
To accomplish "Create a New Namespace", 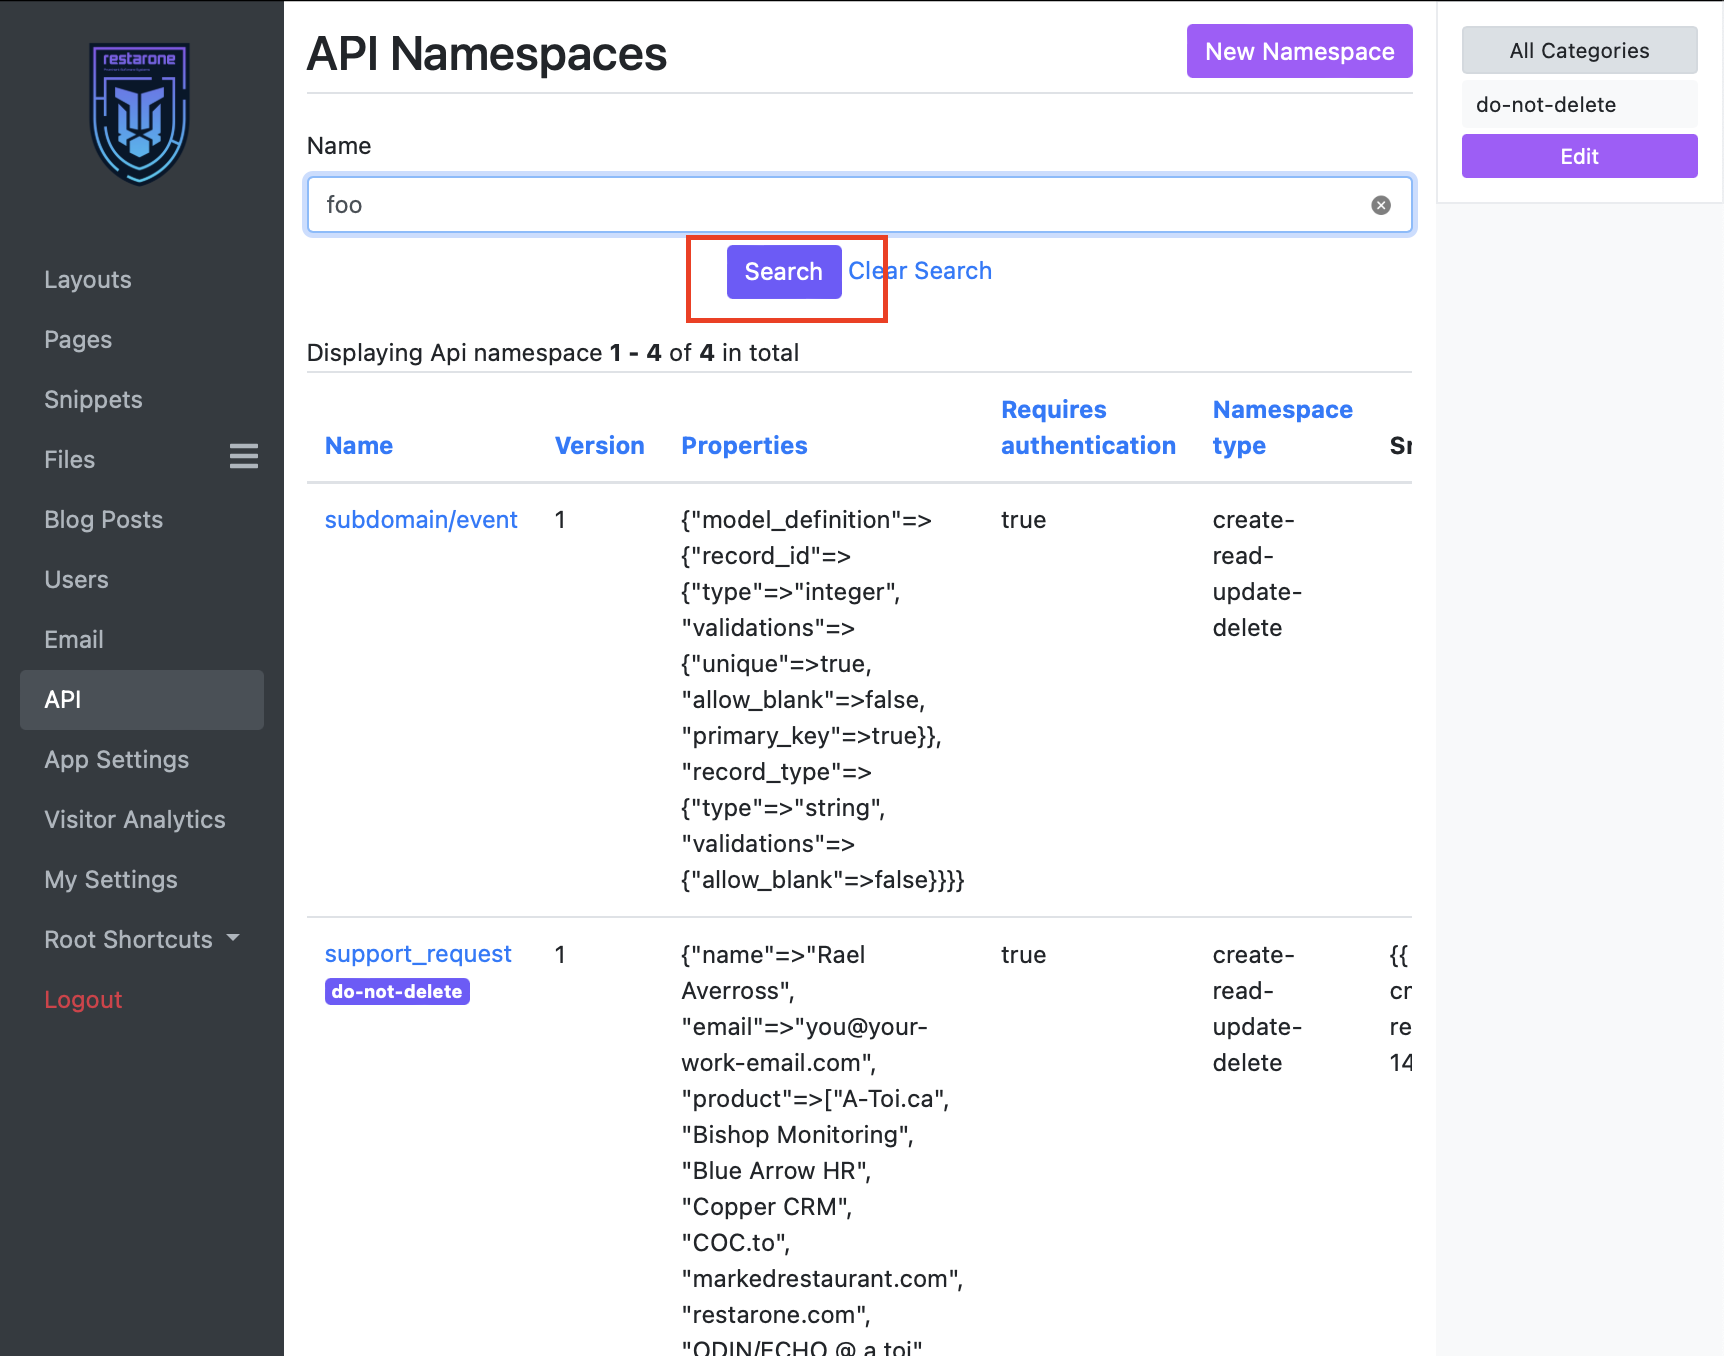I will tap(1299, 51).
